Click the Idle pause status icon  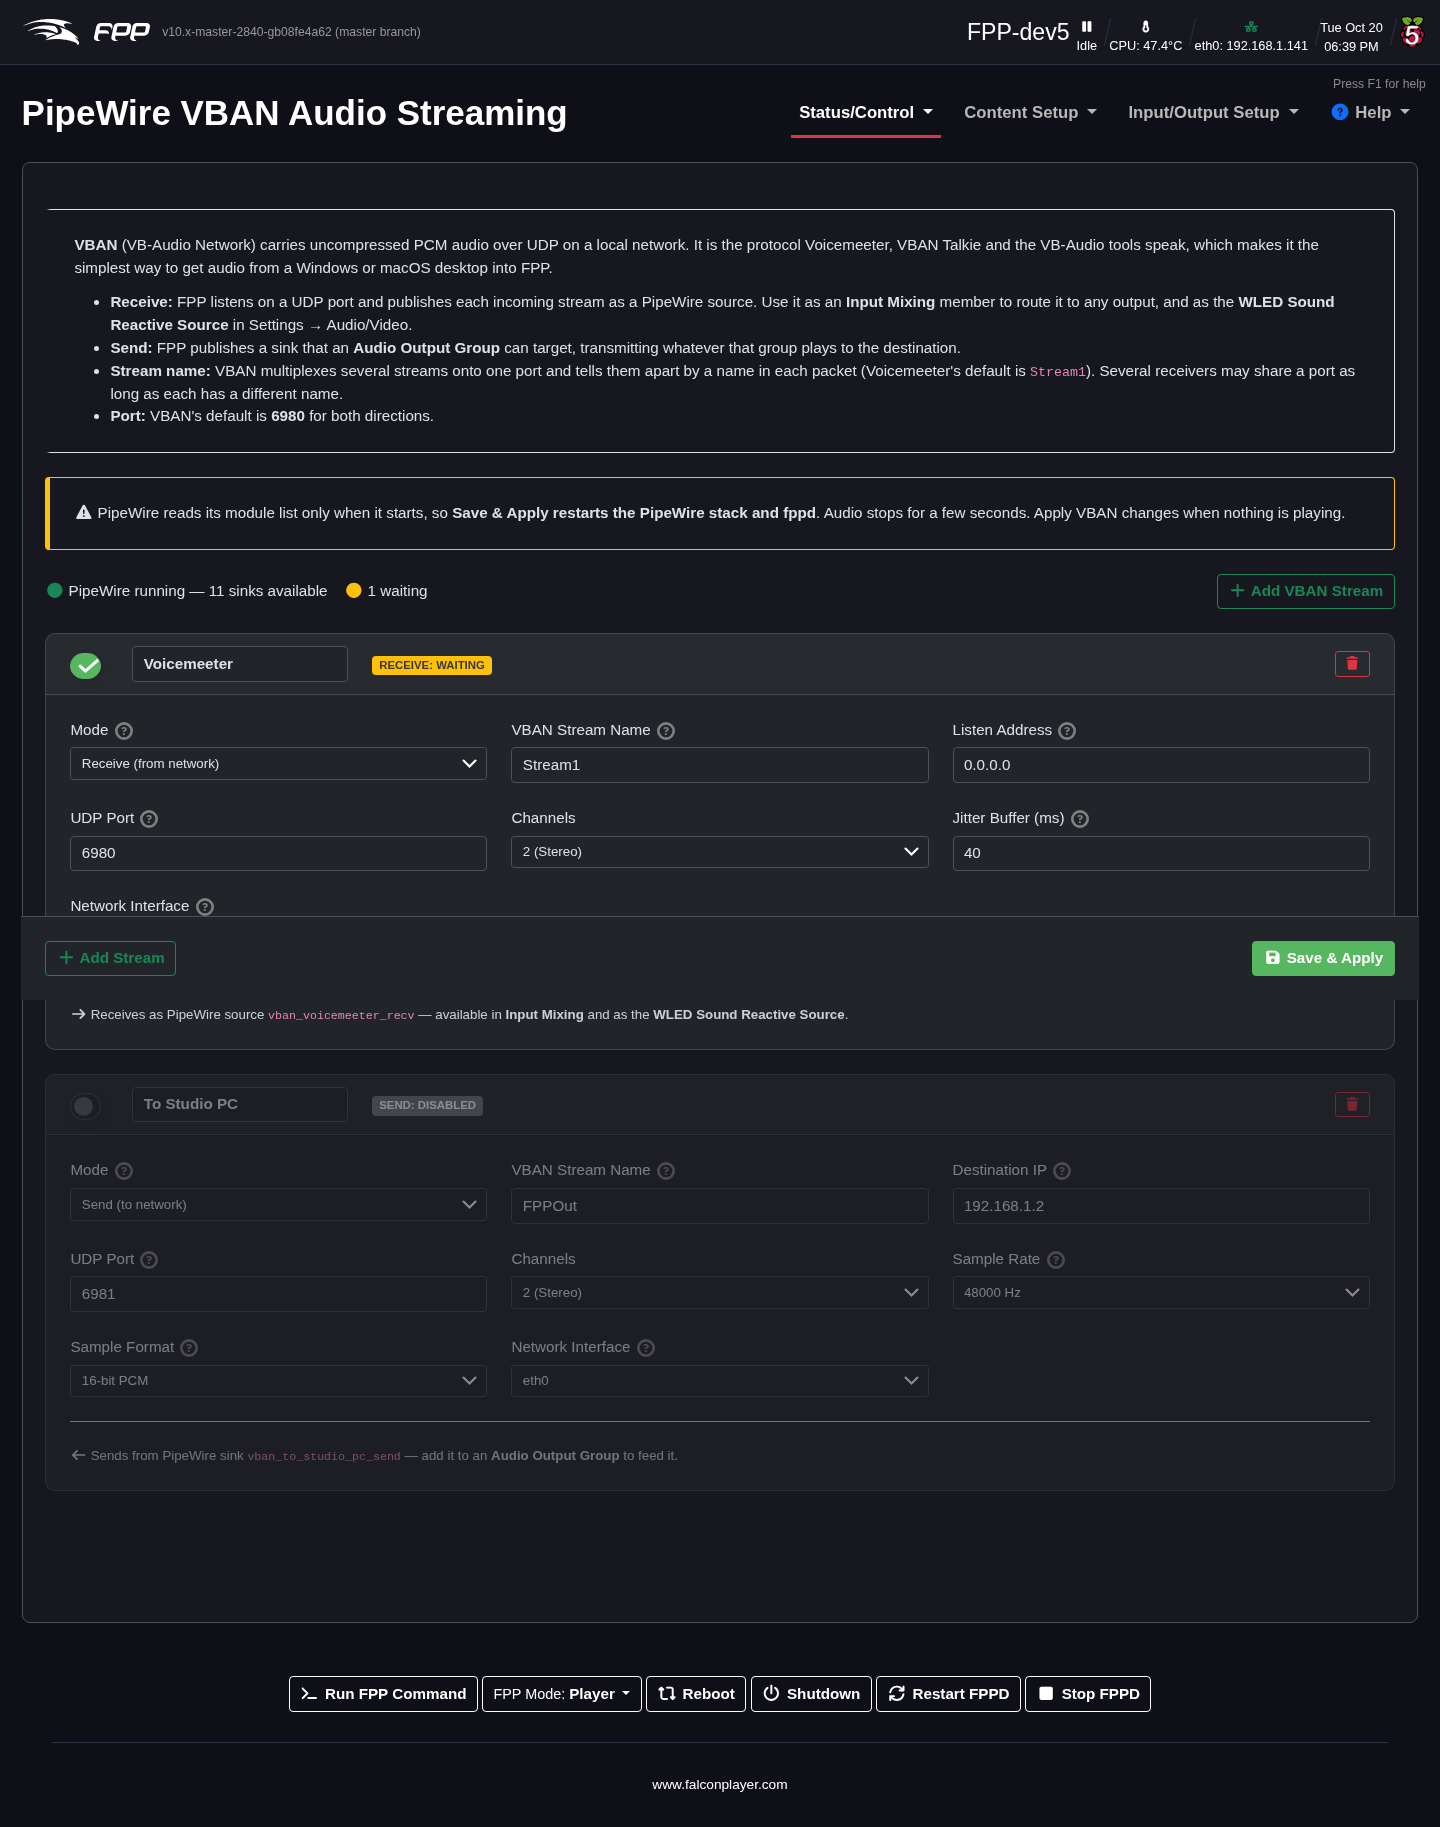tap(1087, 27)
